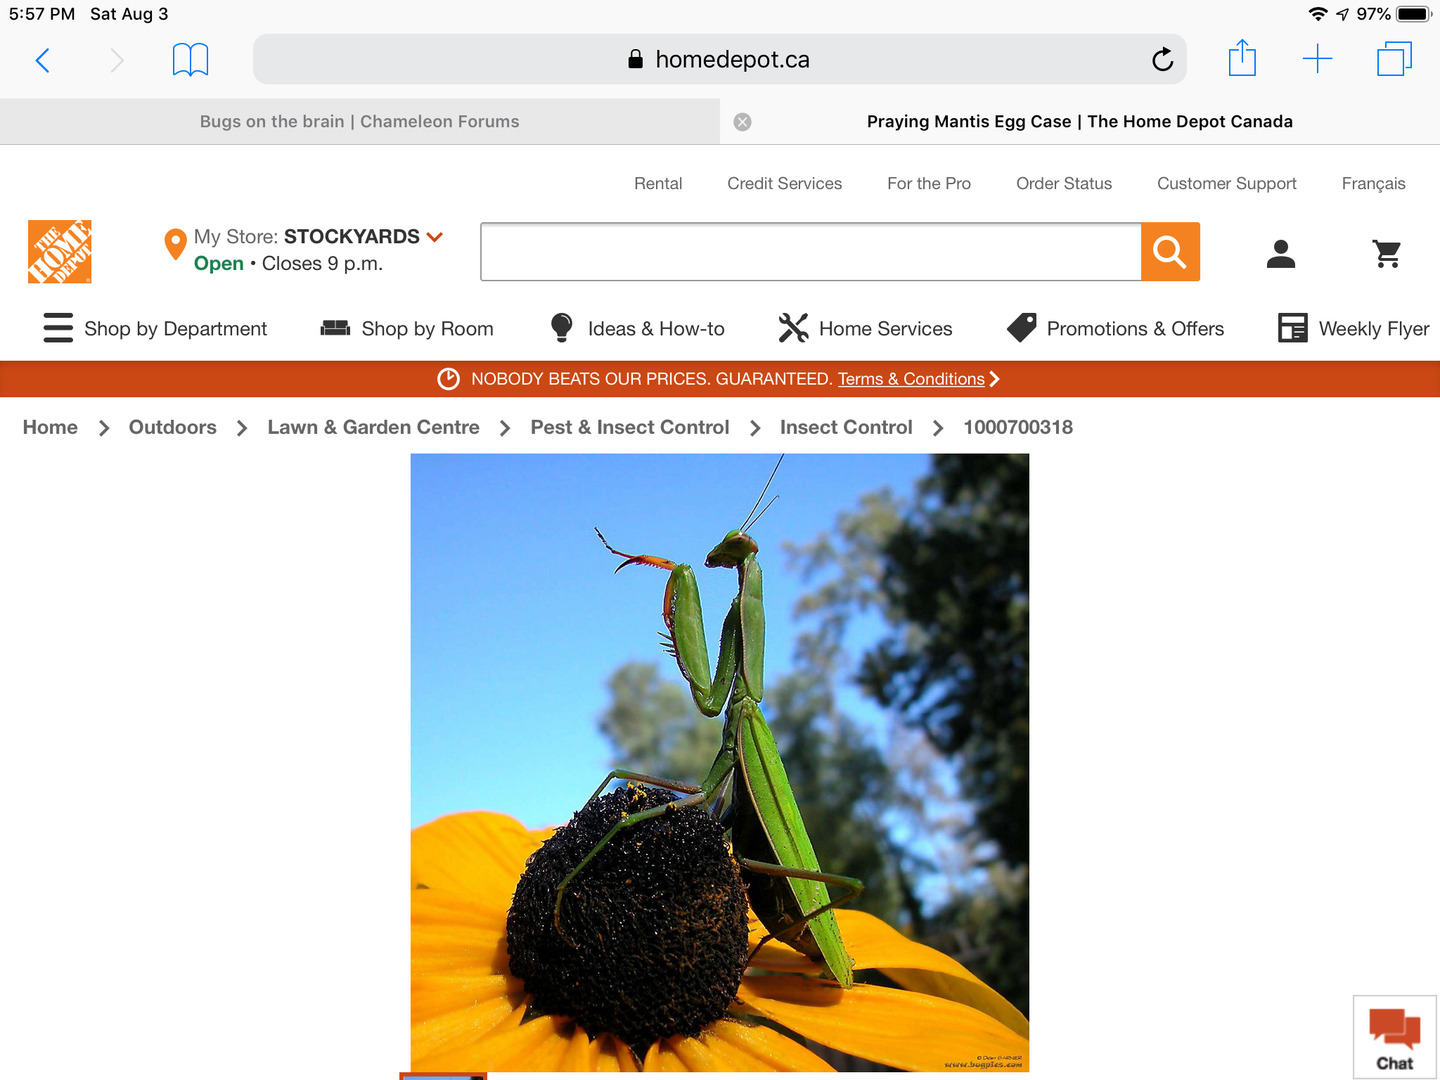Image resolution: width=1440 pixels, height=1080 pixels.
Task: Reload the homedepot.ca page
Action: tap(1162, 60)
